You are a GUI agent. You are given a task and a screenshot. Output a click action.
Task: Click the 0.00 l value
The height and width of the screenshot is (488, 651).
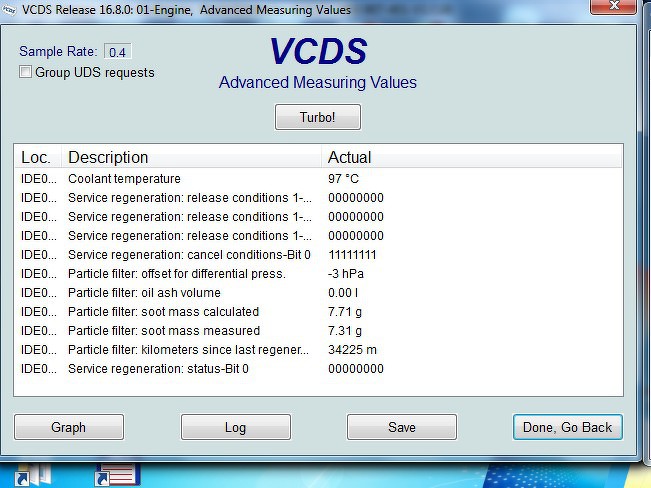[343, 293]
